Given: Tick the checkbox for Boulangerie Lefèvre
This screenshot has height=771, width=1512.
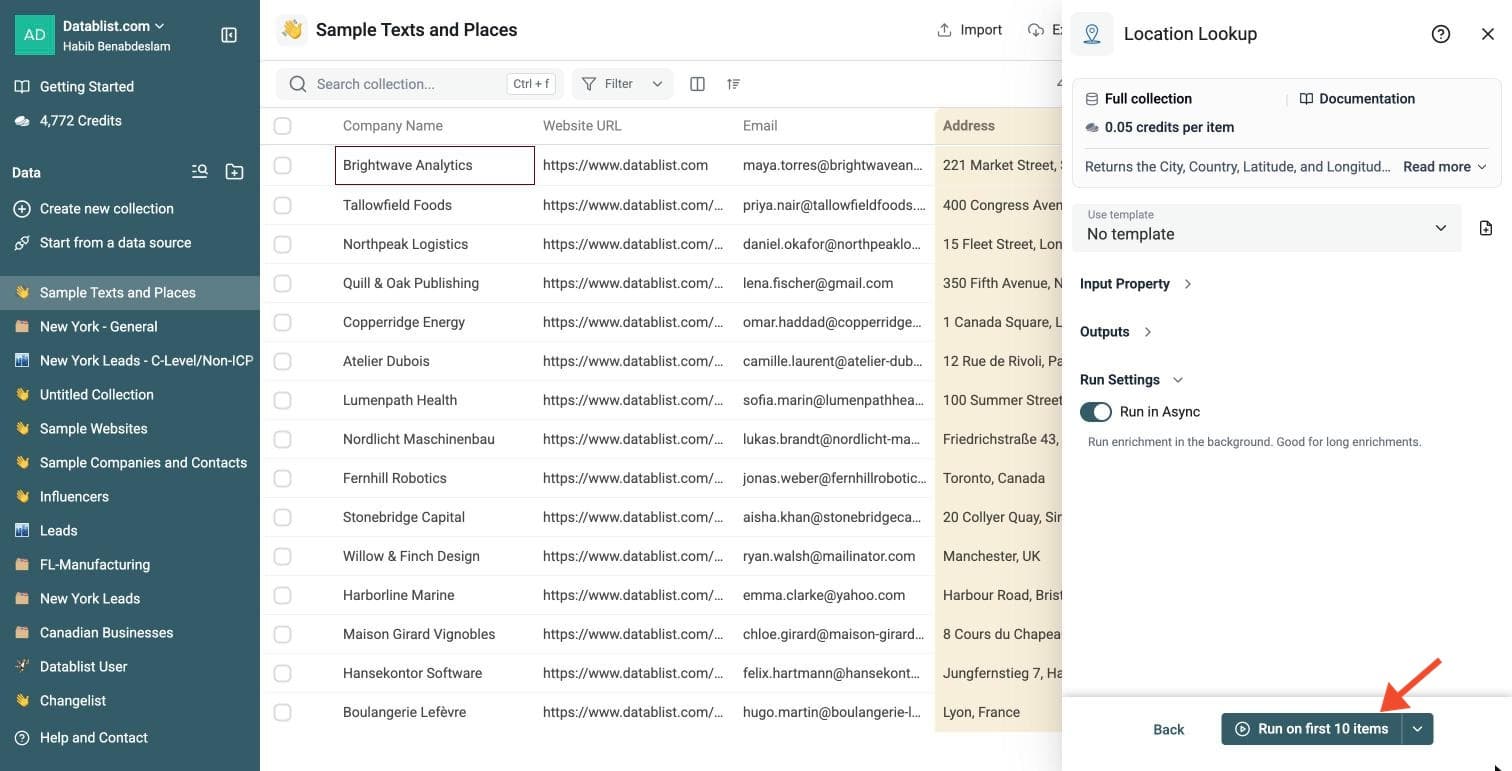Looking at the screenshot, I should coord(283,712).
